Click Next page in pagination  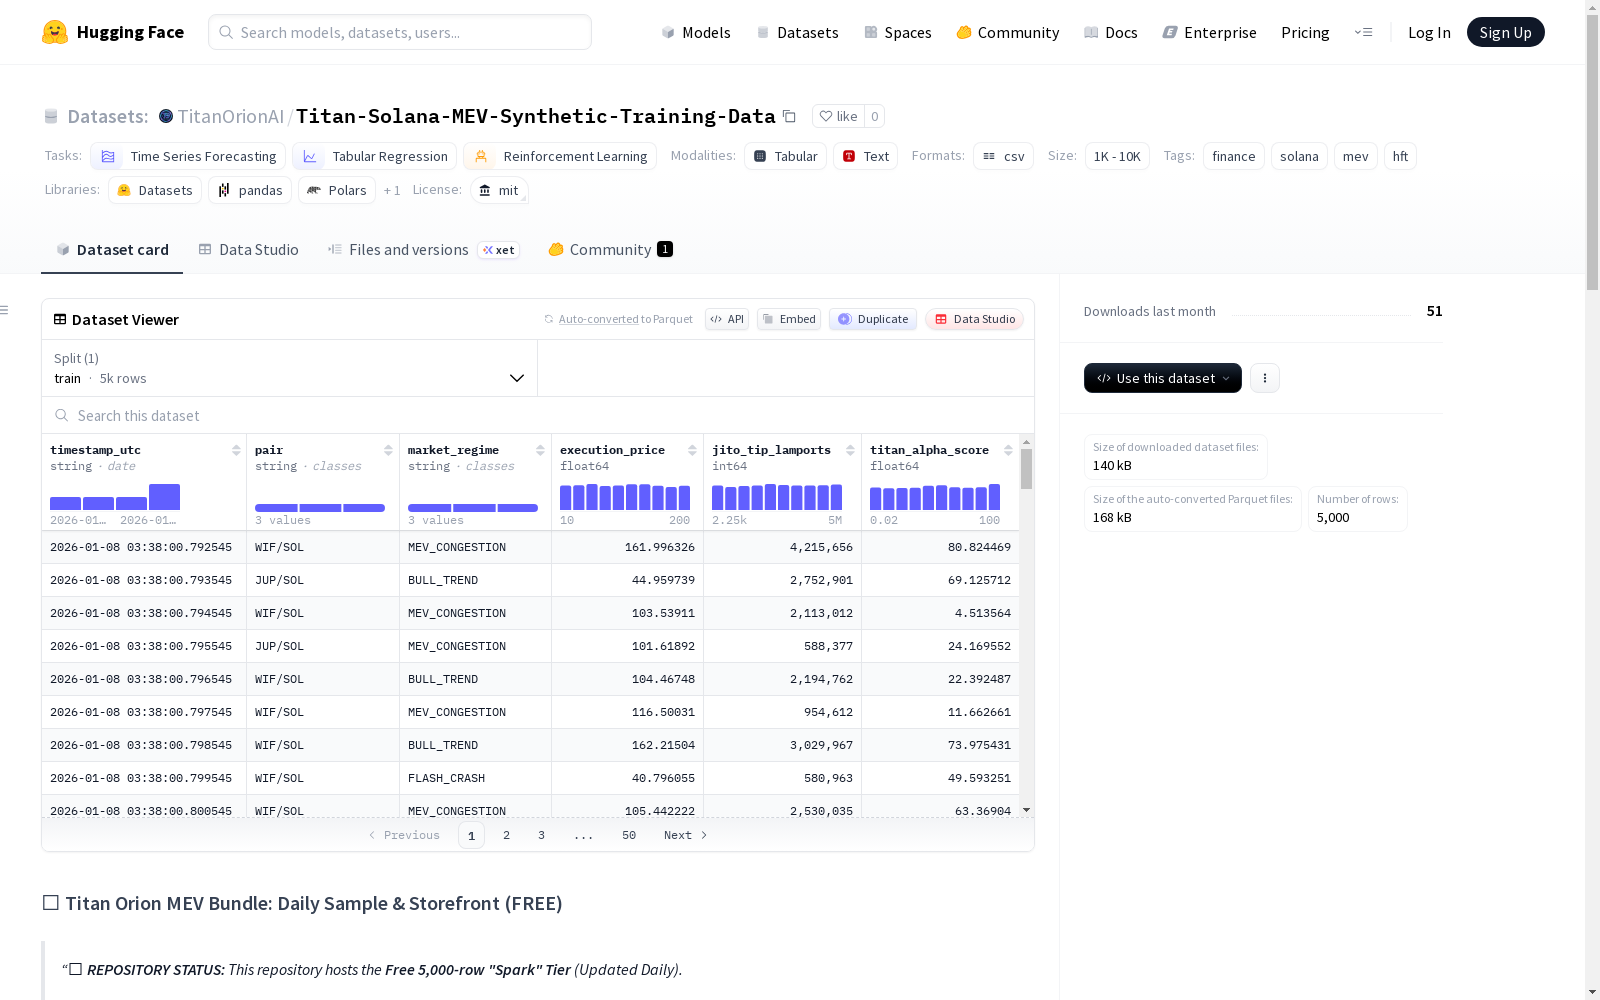[x=686, y=835]
